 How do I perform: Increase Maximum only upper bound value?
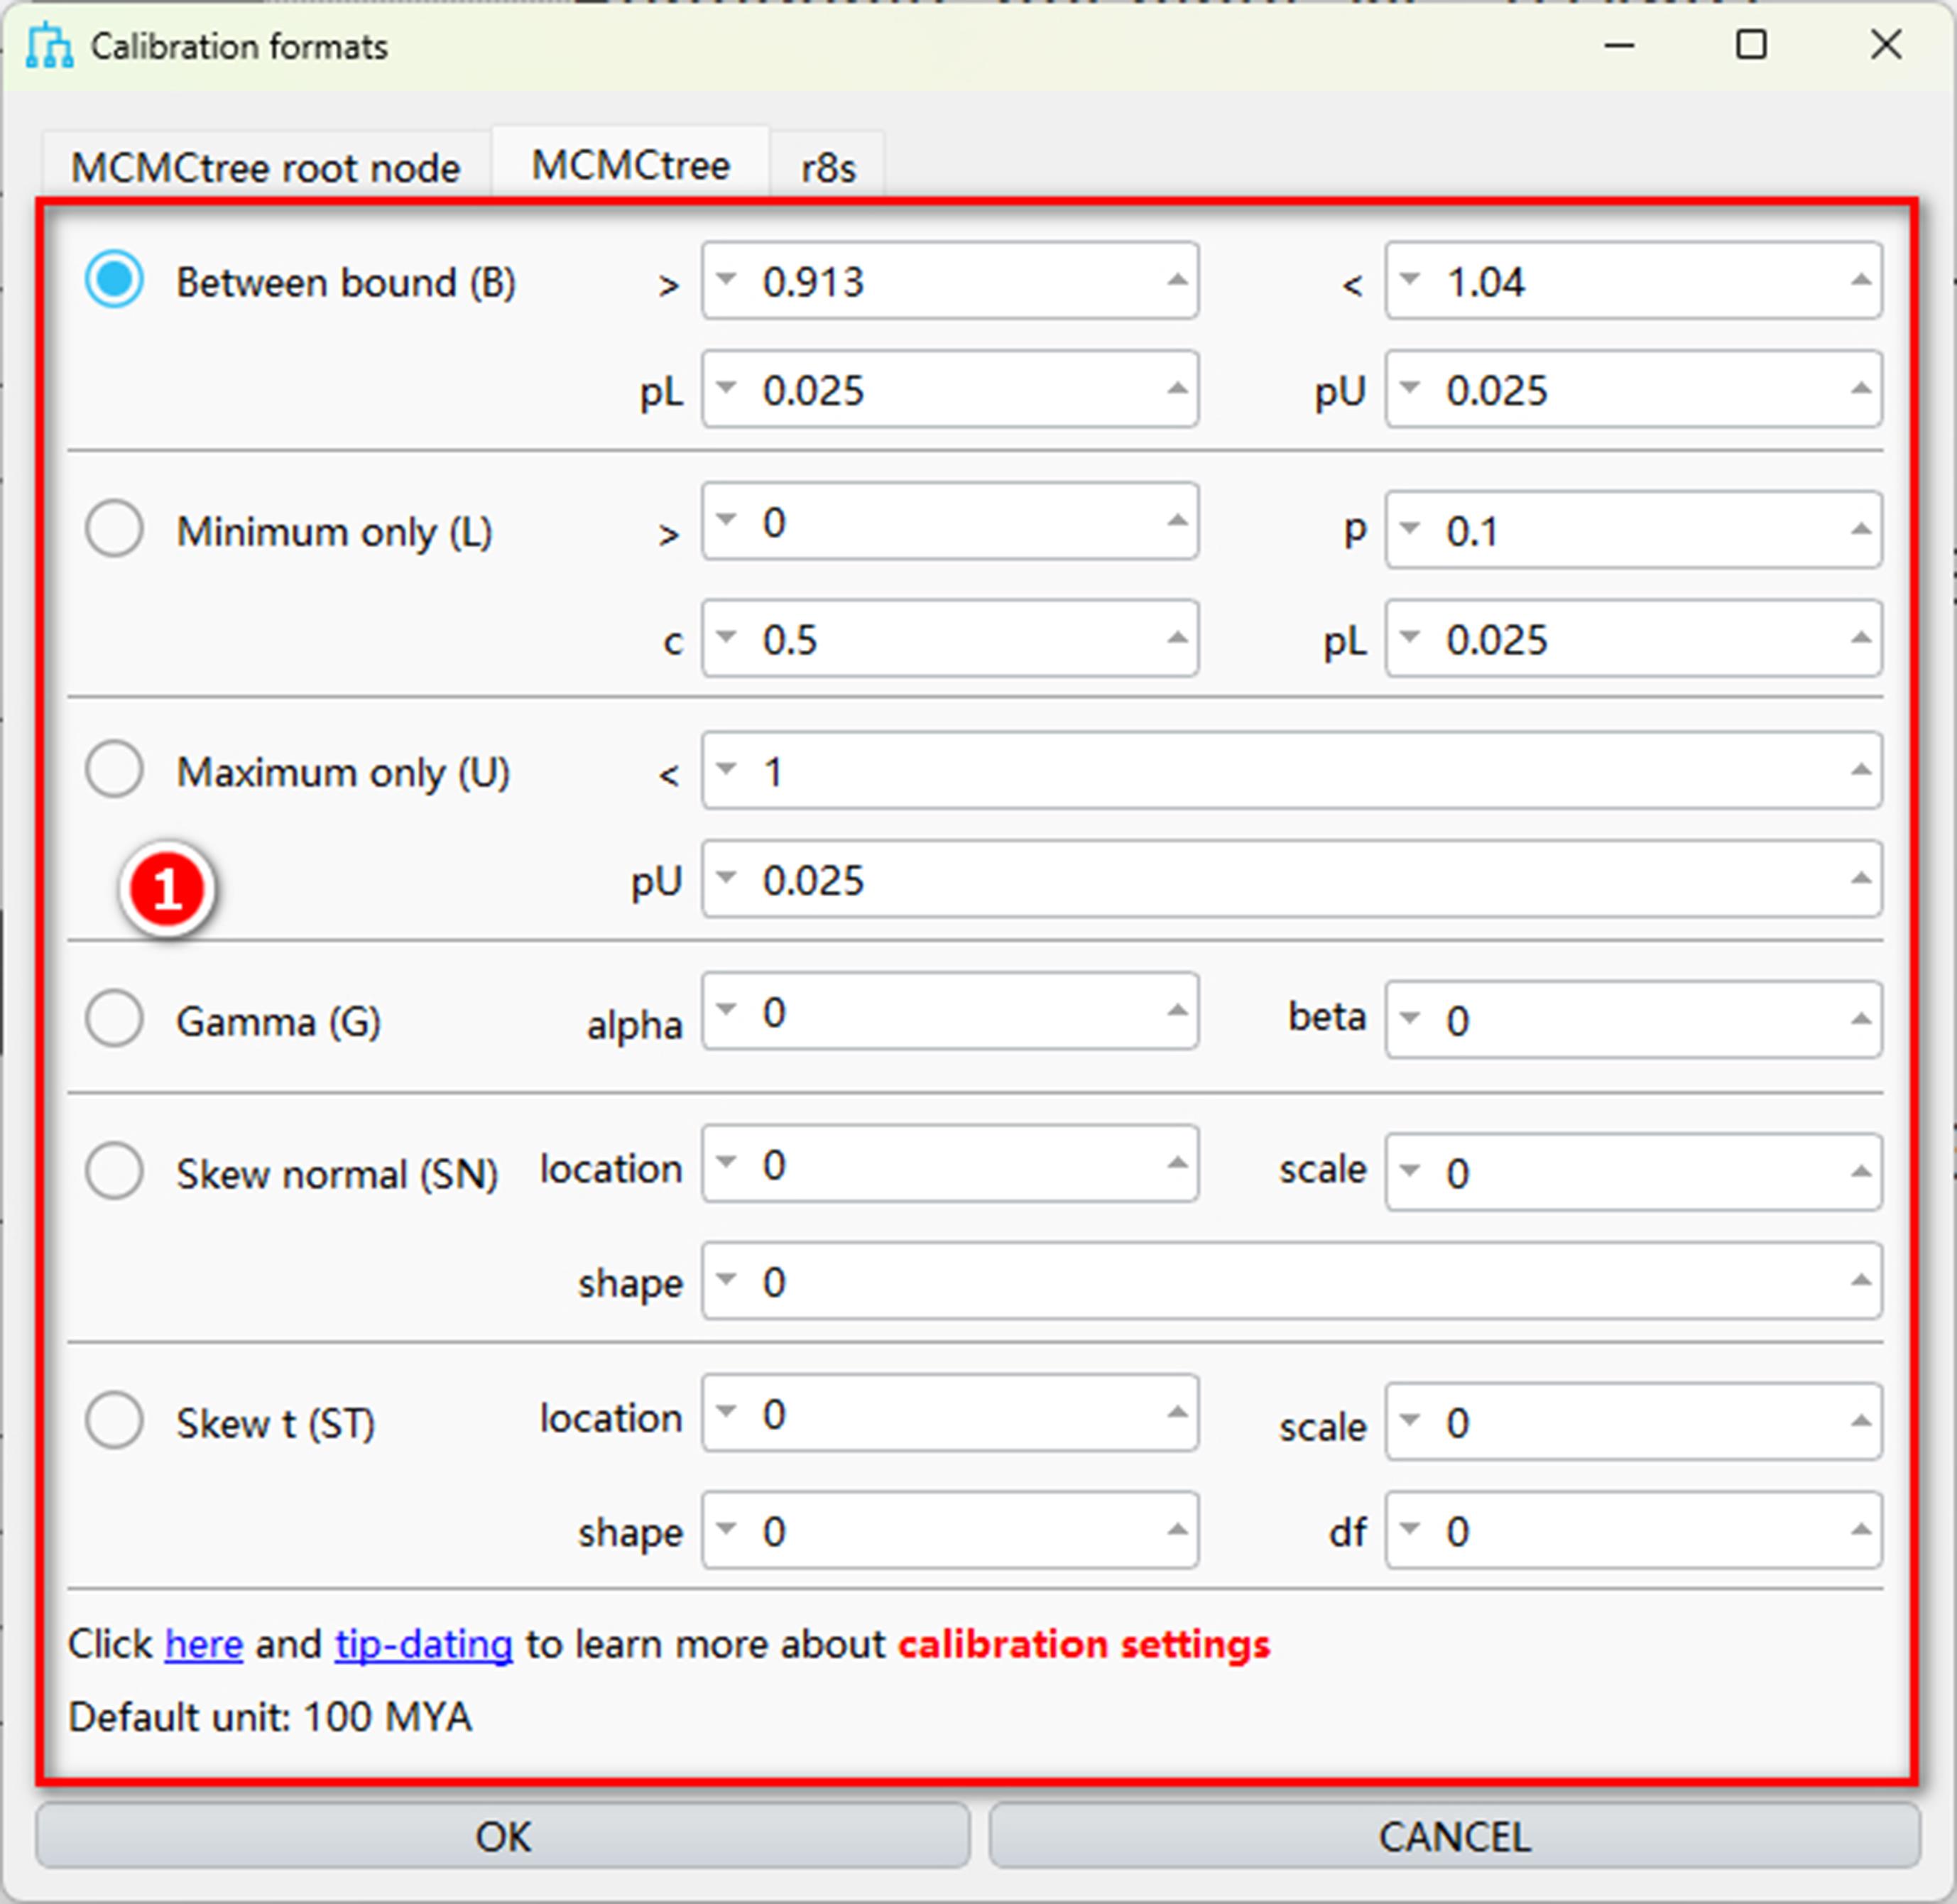point(1860,769)
